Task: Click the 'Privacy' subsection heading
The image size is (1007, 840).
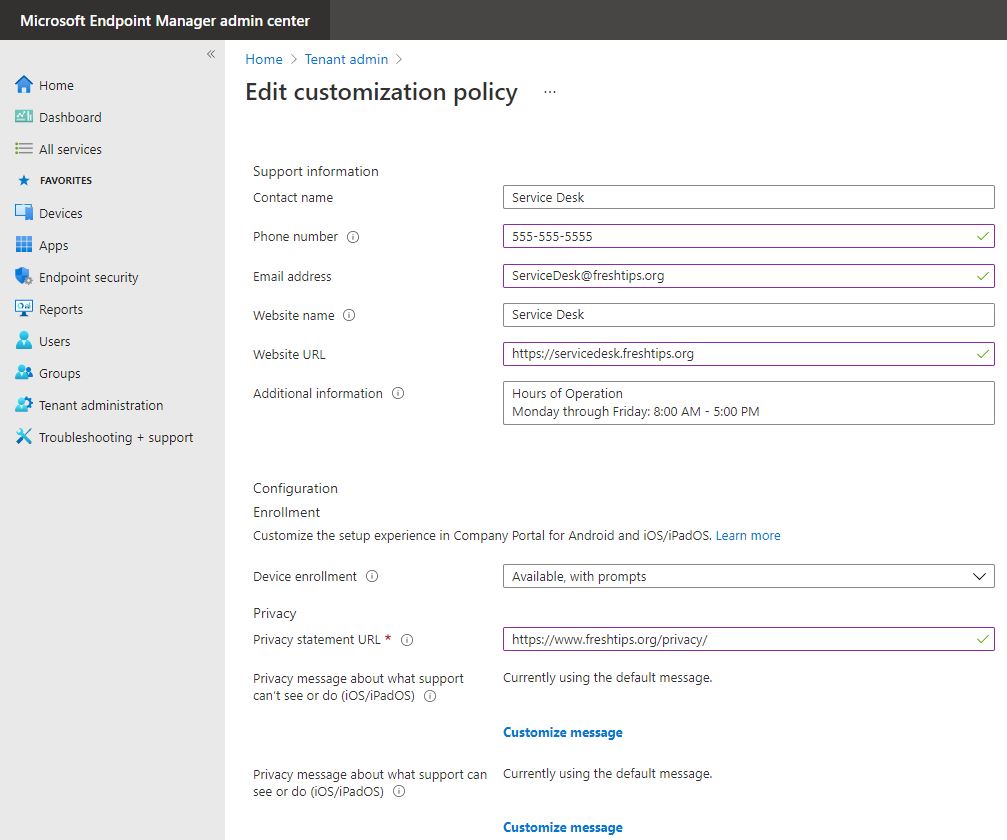Action: click(x=274, y=613)
